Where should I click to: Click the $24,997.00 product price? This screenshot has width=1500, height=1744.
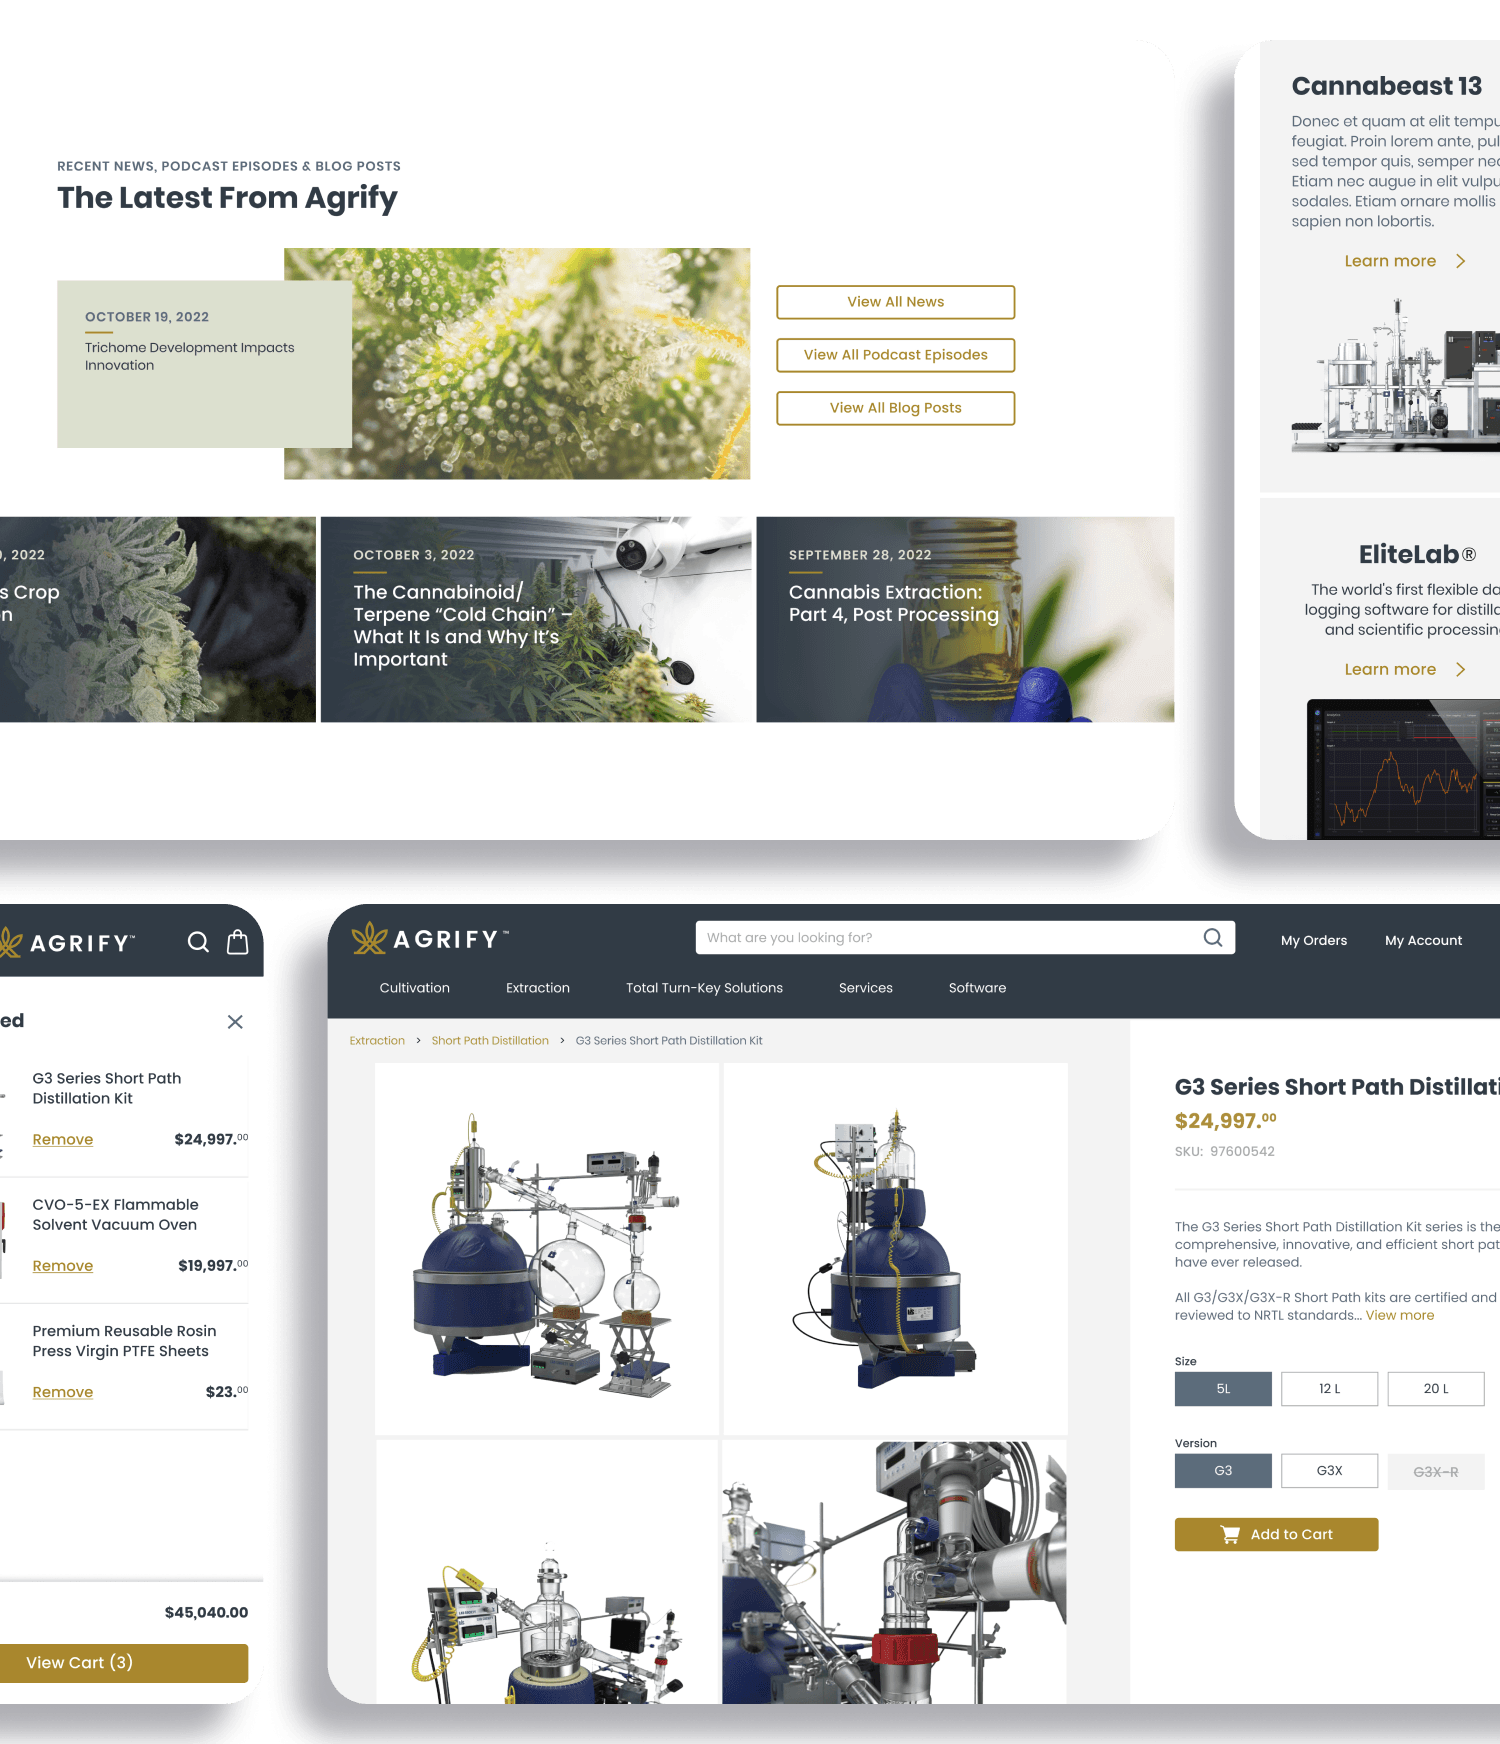tap(1226, 1120)
